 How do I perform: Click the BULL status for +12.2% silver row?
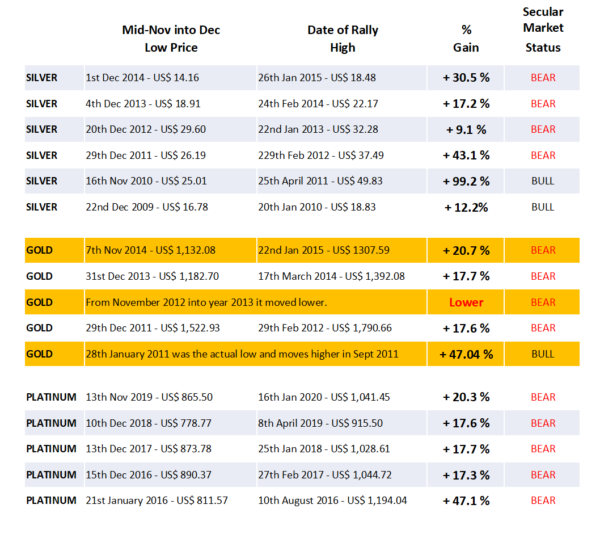542,207
